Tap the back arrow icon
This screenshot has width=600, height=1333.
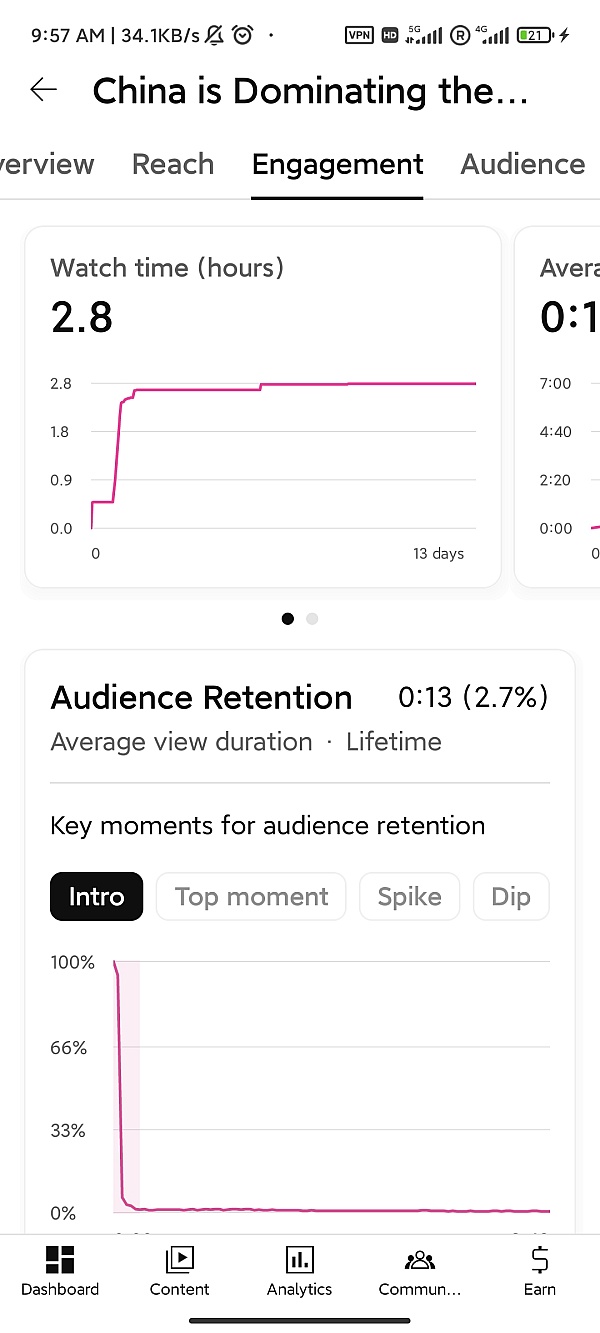pos(44,90)
